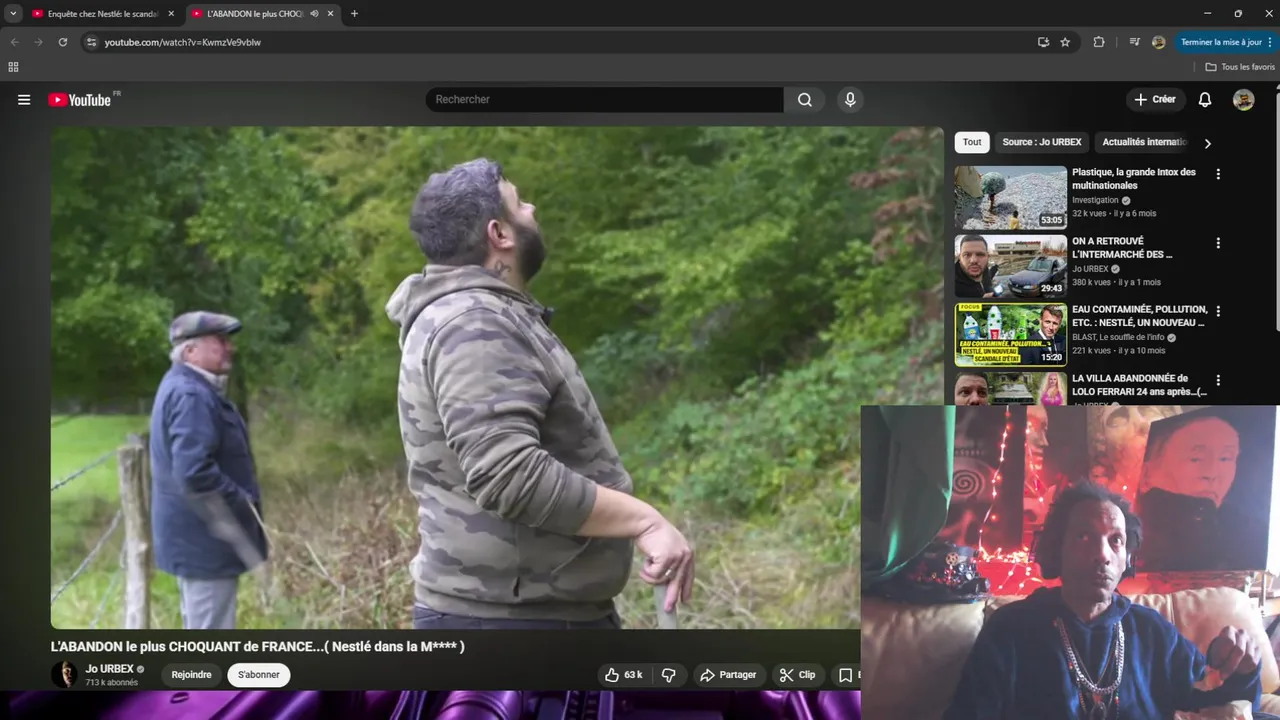
Task: Open Jo URBEX channel avatar
Action: [64, 674]
